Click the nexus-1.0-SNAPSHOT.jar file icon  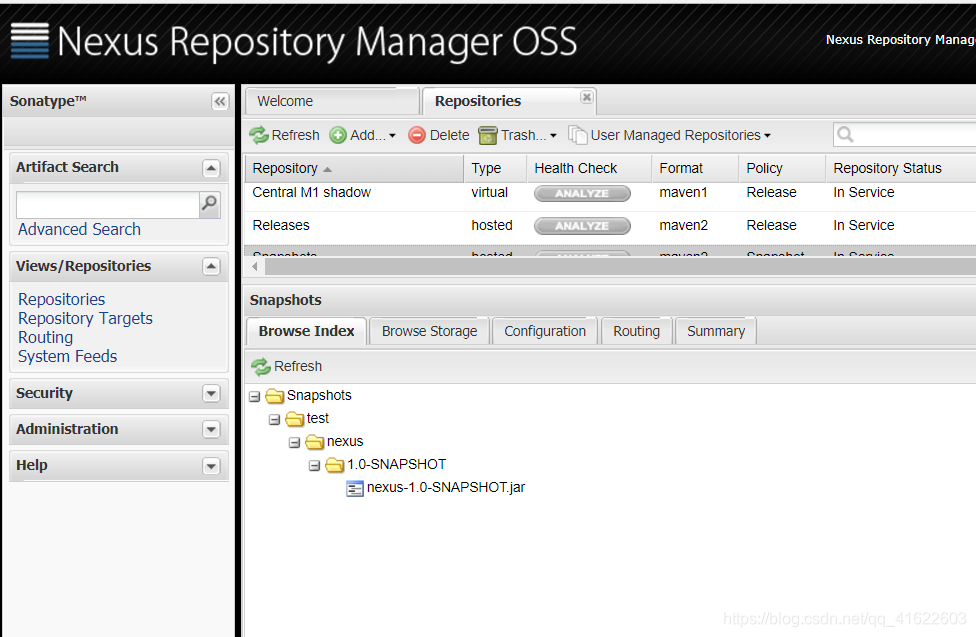(x=355, y=488)
